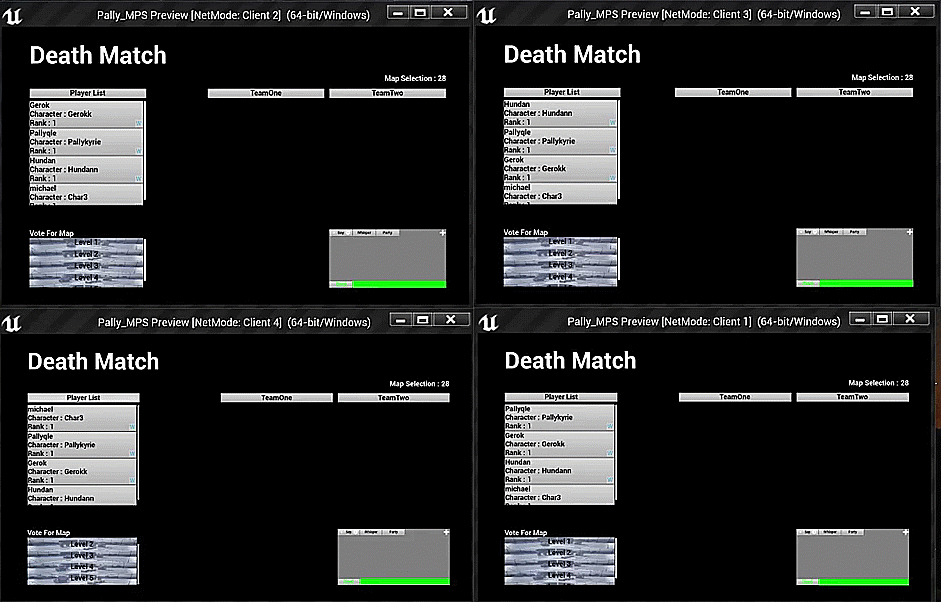Vote for Level 2 in Client 4
Image resolution: width=941 pixels, height=602 pixels.
82,544
